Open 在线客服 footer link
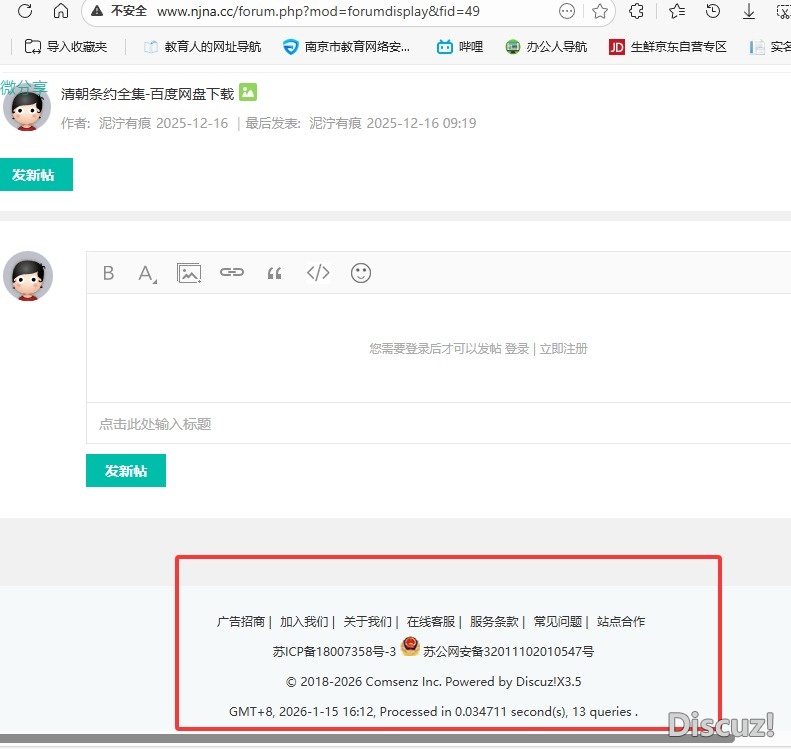The height and width of the screenshot is (749, 791). click(431, 621)
